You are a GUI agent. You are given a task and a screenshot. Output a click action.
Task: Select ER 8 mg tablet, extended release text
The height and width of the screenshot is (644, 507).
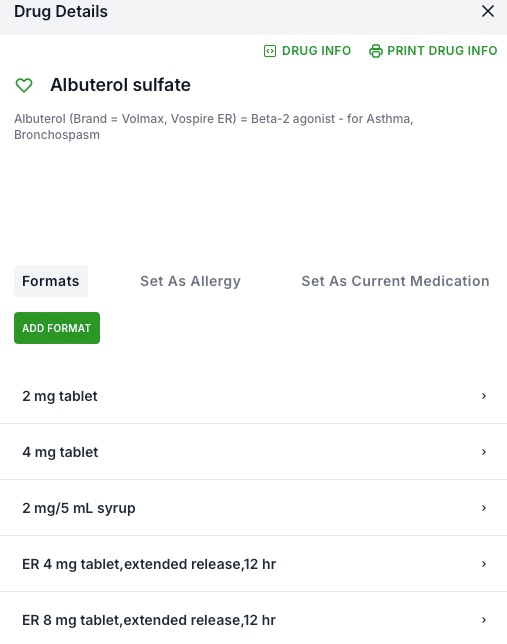pyautogui.click(x=149, y=620)
